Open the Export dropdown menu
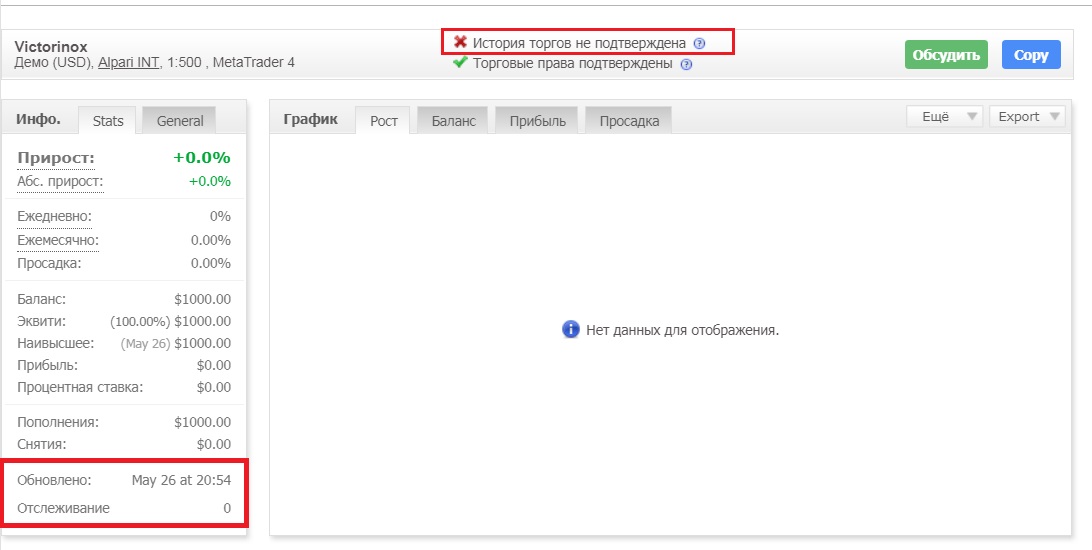The image size is (1092, 550). tap(1027, 116)
